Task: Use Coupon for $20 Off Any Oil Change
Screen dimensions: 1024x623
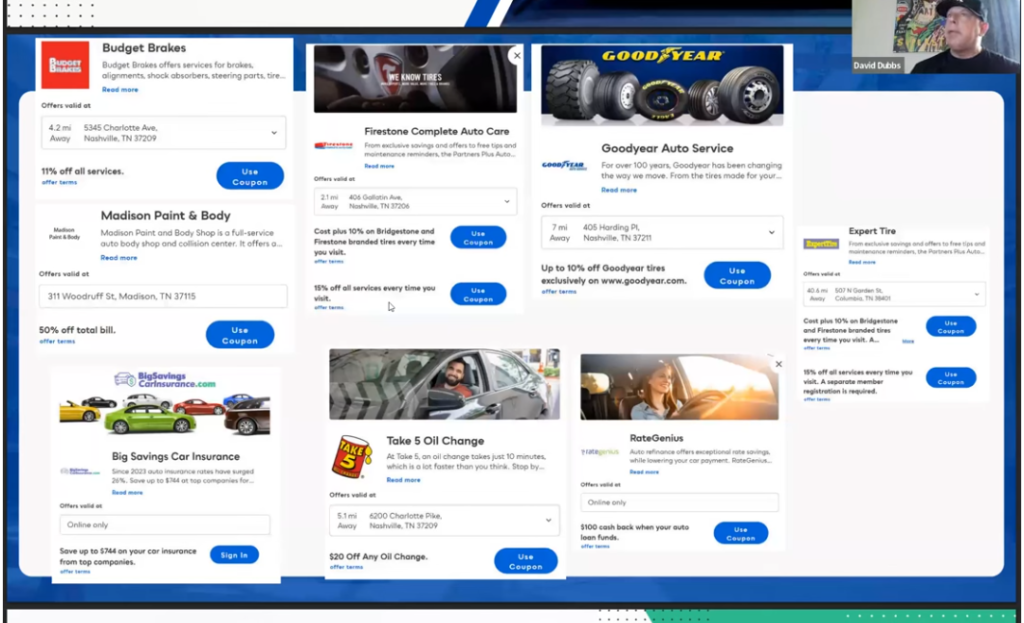Action: (525, 561)
